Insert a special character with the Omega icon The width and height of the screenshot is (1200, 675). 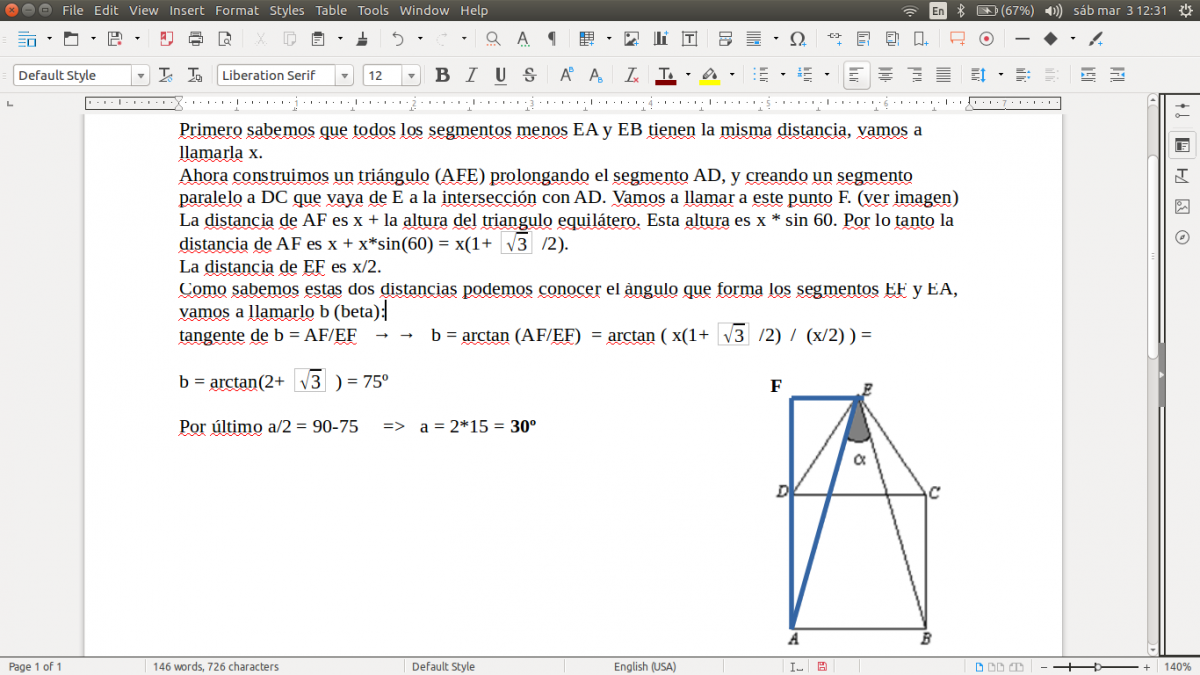[797, 39]
